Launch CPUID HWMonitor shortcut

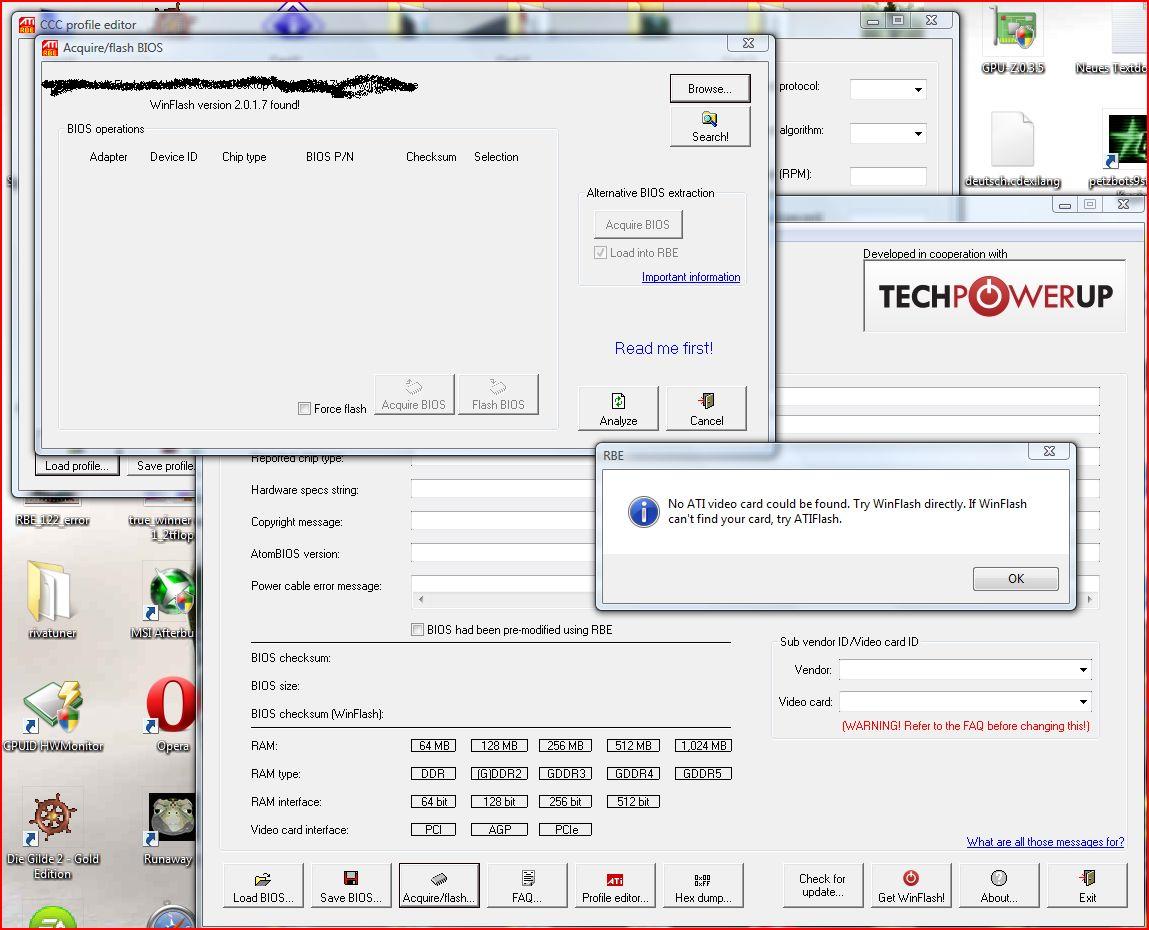(x=53, y=716)
